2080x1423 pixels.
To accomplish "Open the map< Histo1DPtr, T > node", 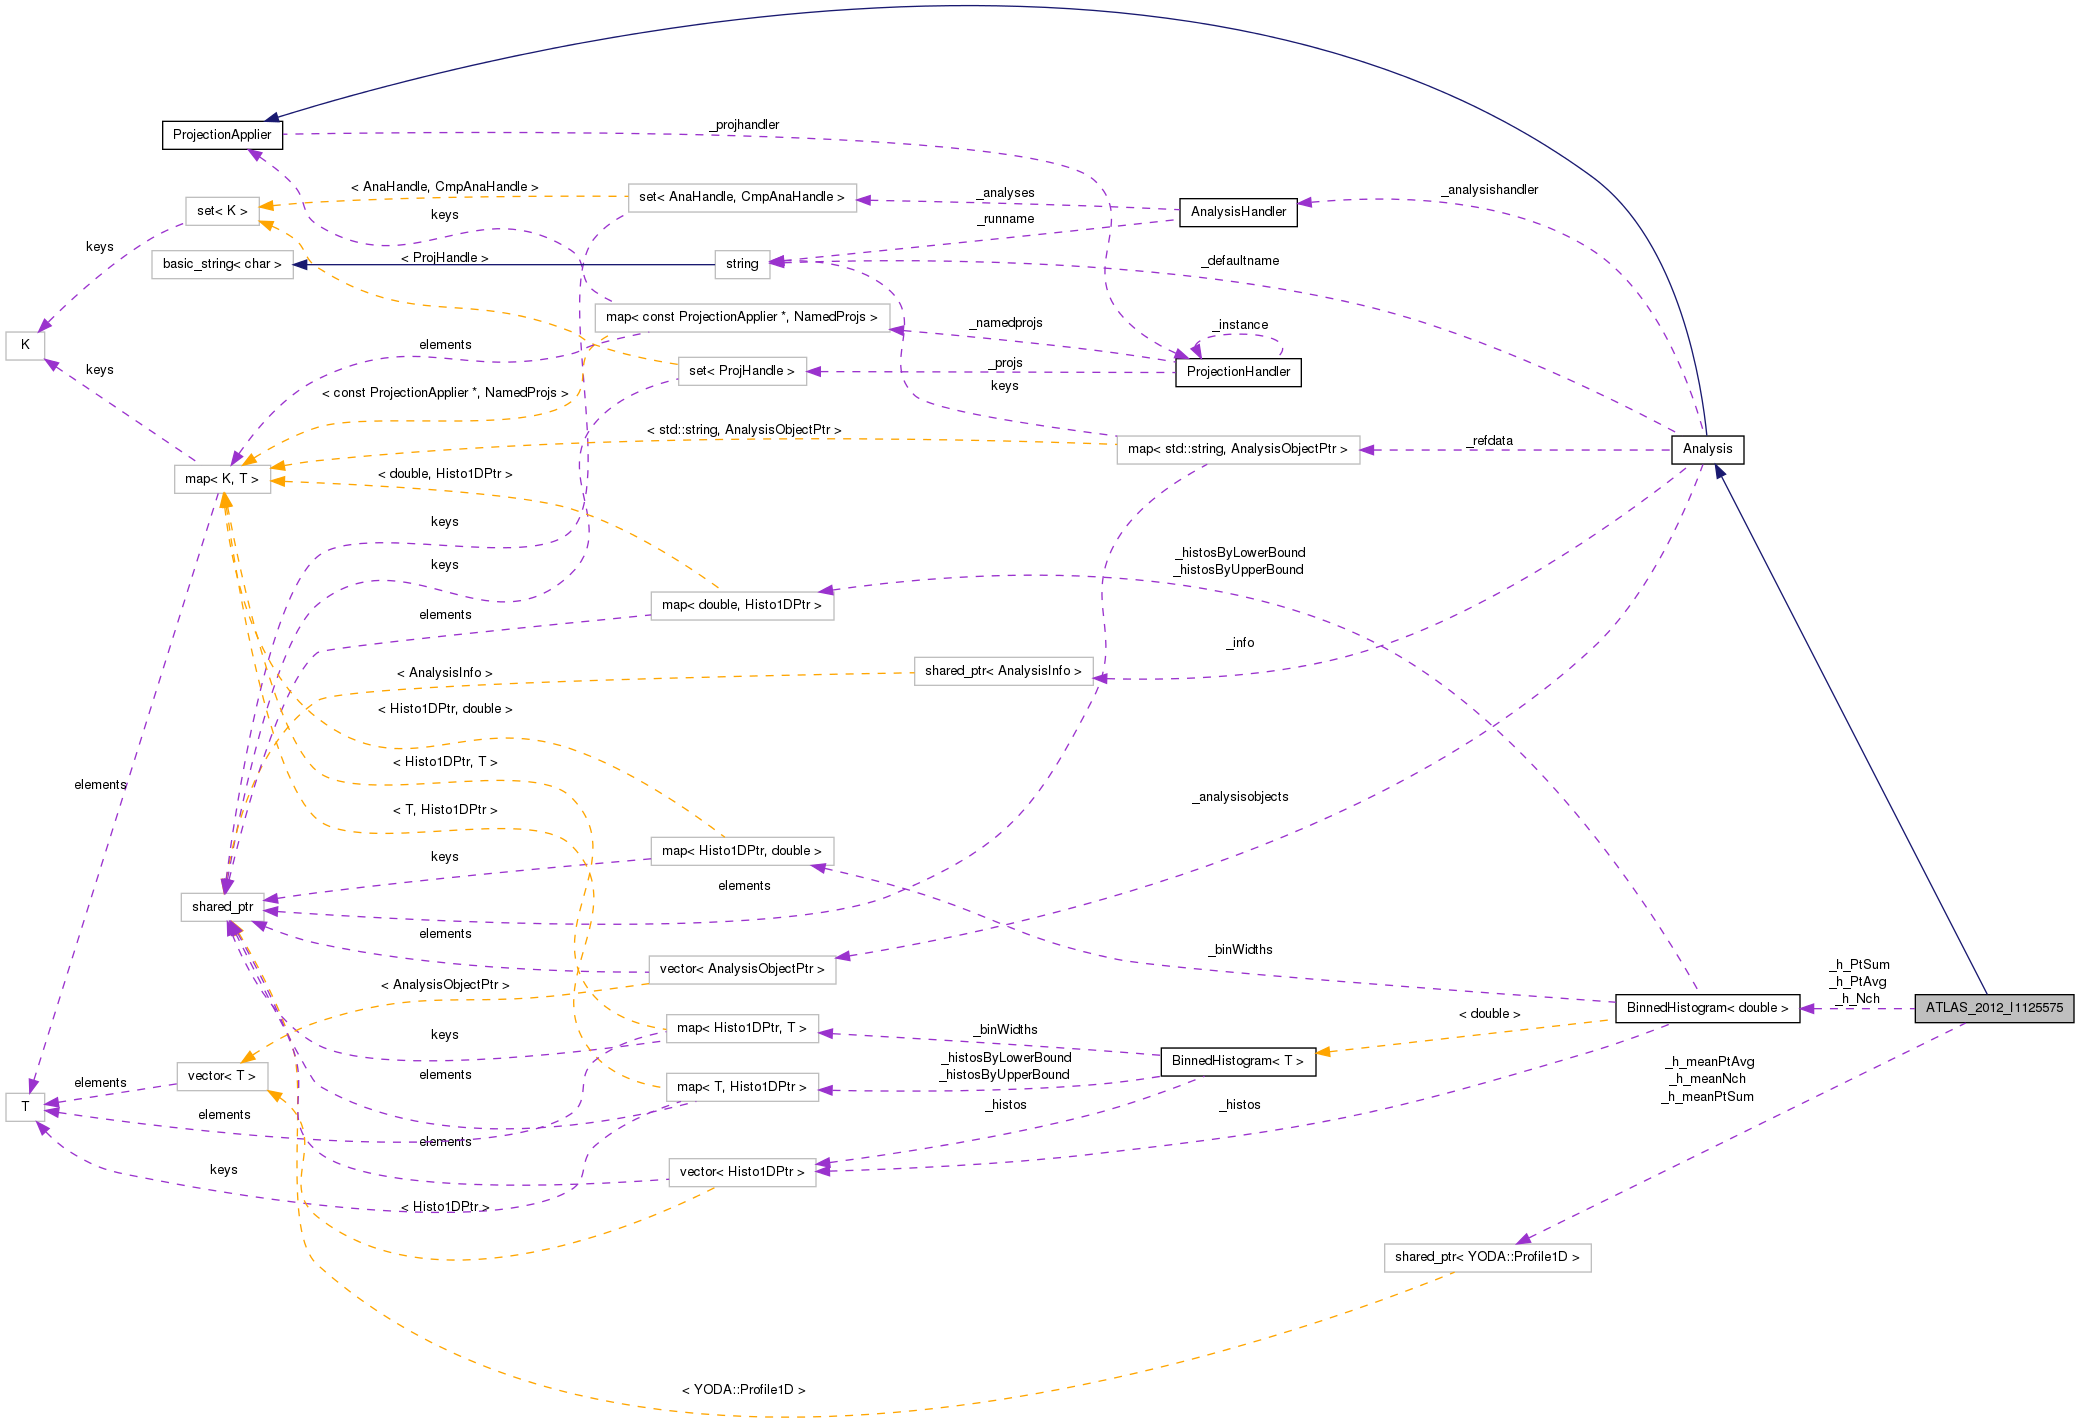I will coord(742,1028).
